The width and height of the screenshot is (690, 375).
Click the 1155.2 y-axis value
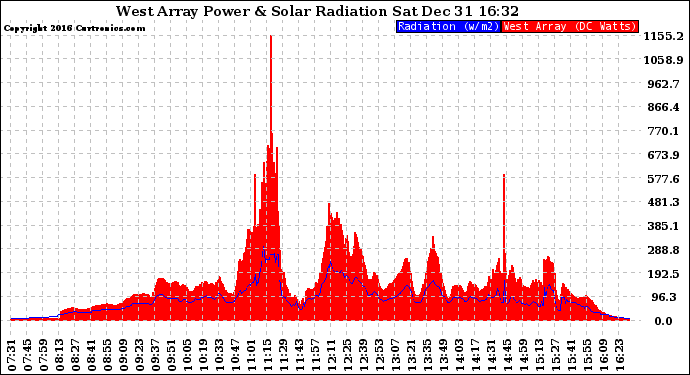coord(663,36)
